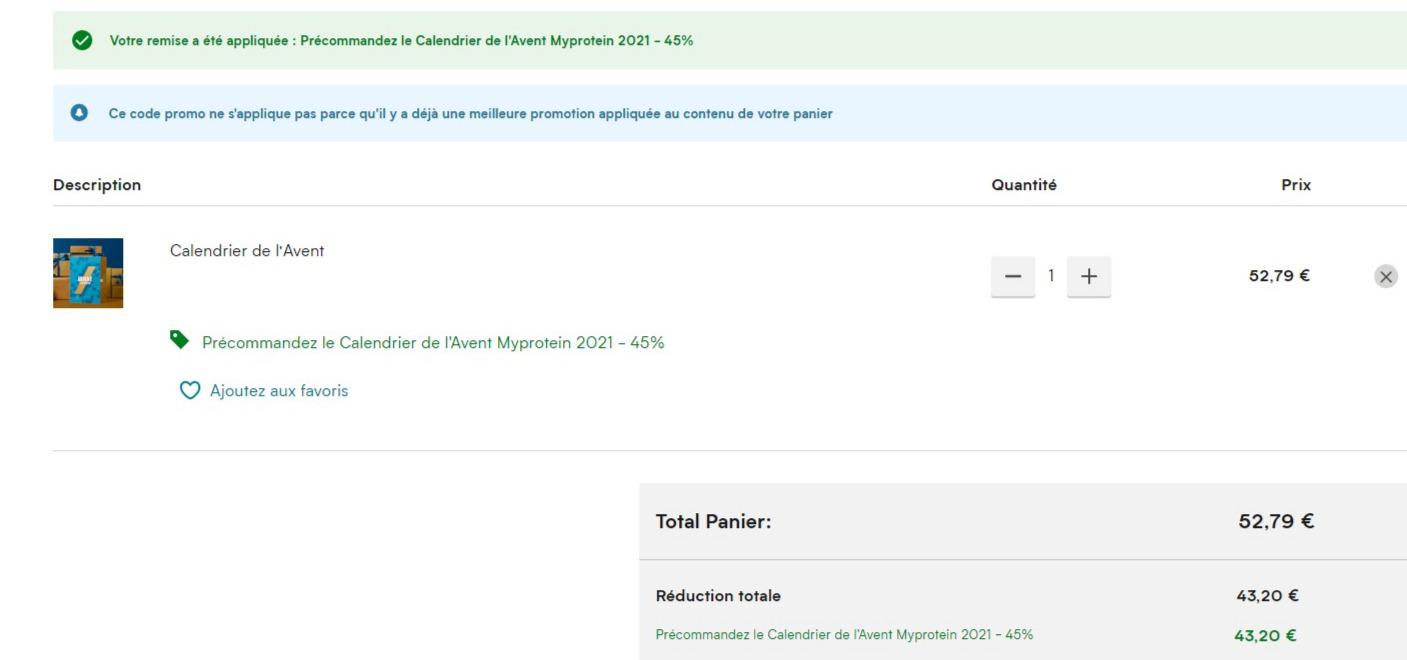Click Ajoutez aux favoris link

279,391
